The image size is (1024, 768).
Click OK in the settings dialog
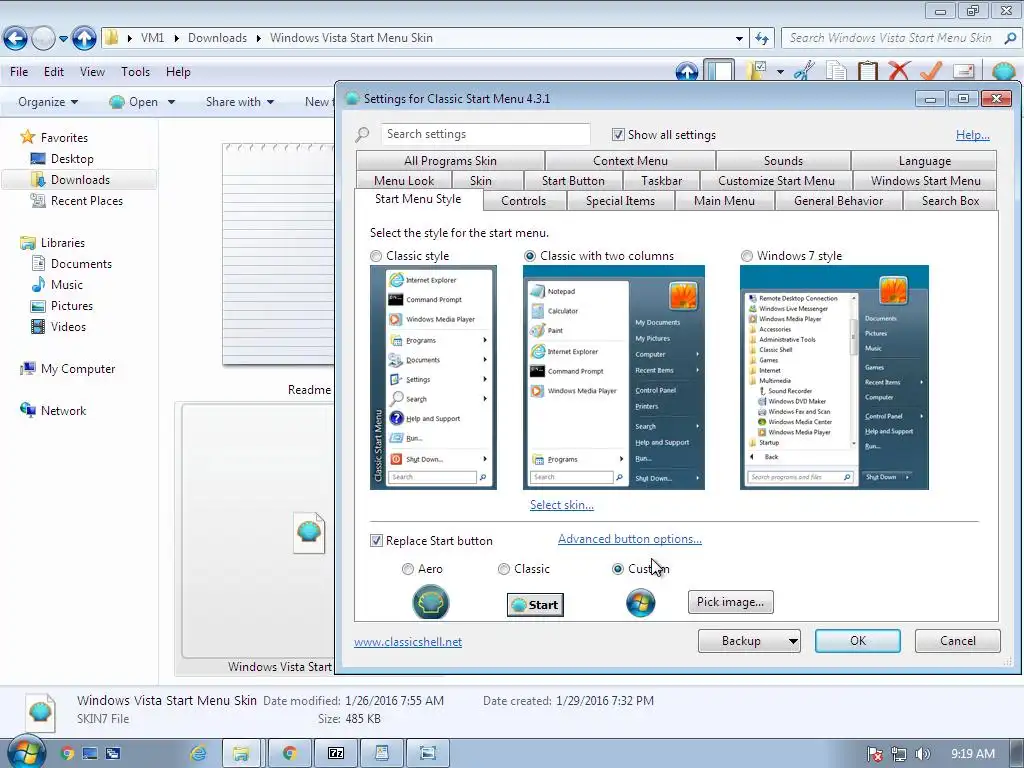click(x=857, y=641)
